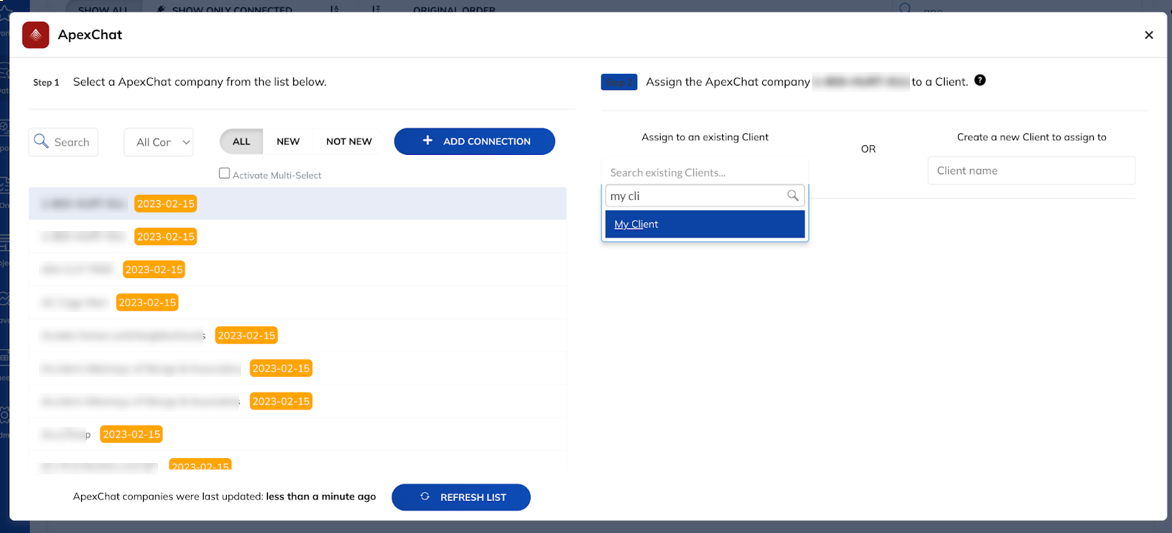Click 'Create a new Client to assign to' label
The width and height of the screenshot is (1172, 533).
[x=1031, y=138]
